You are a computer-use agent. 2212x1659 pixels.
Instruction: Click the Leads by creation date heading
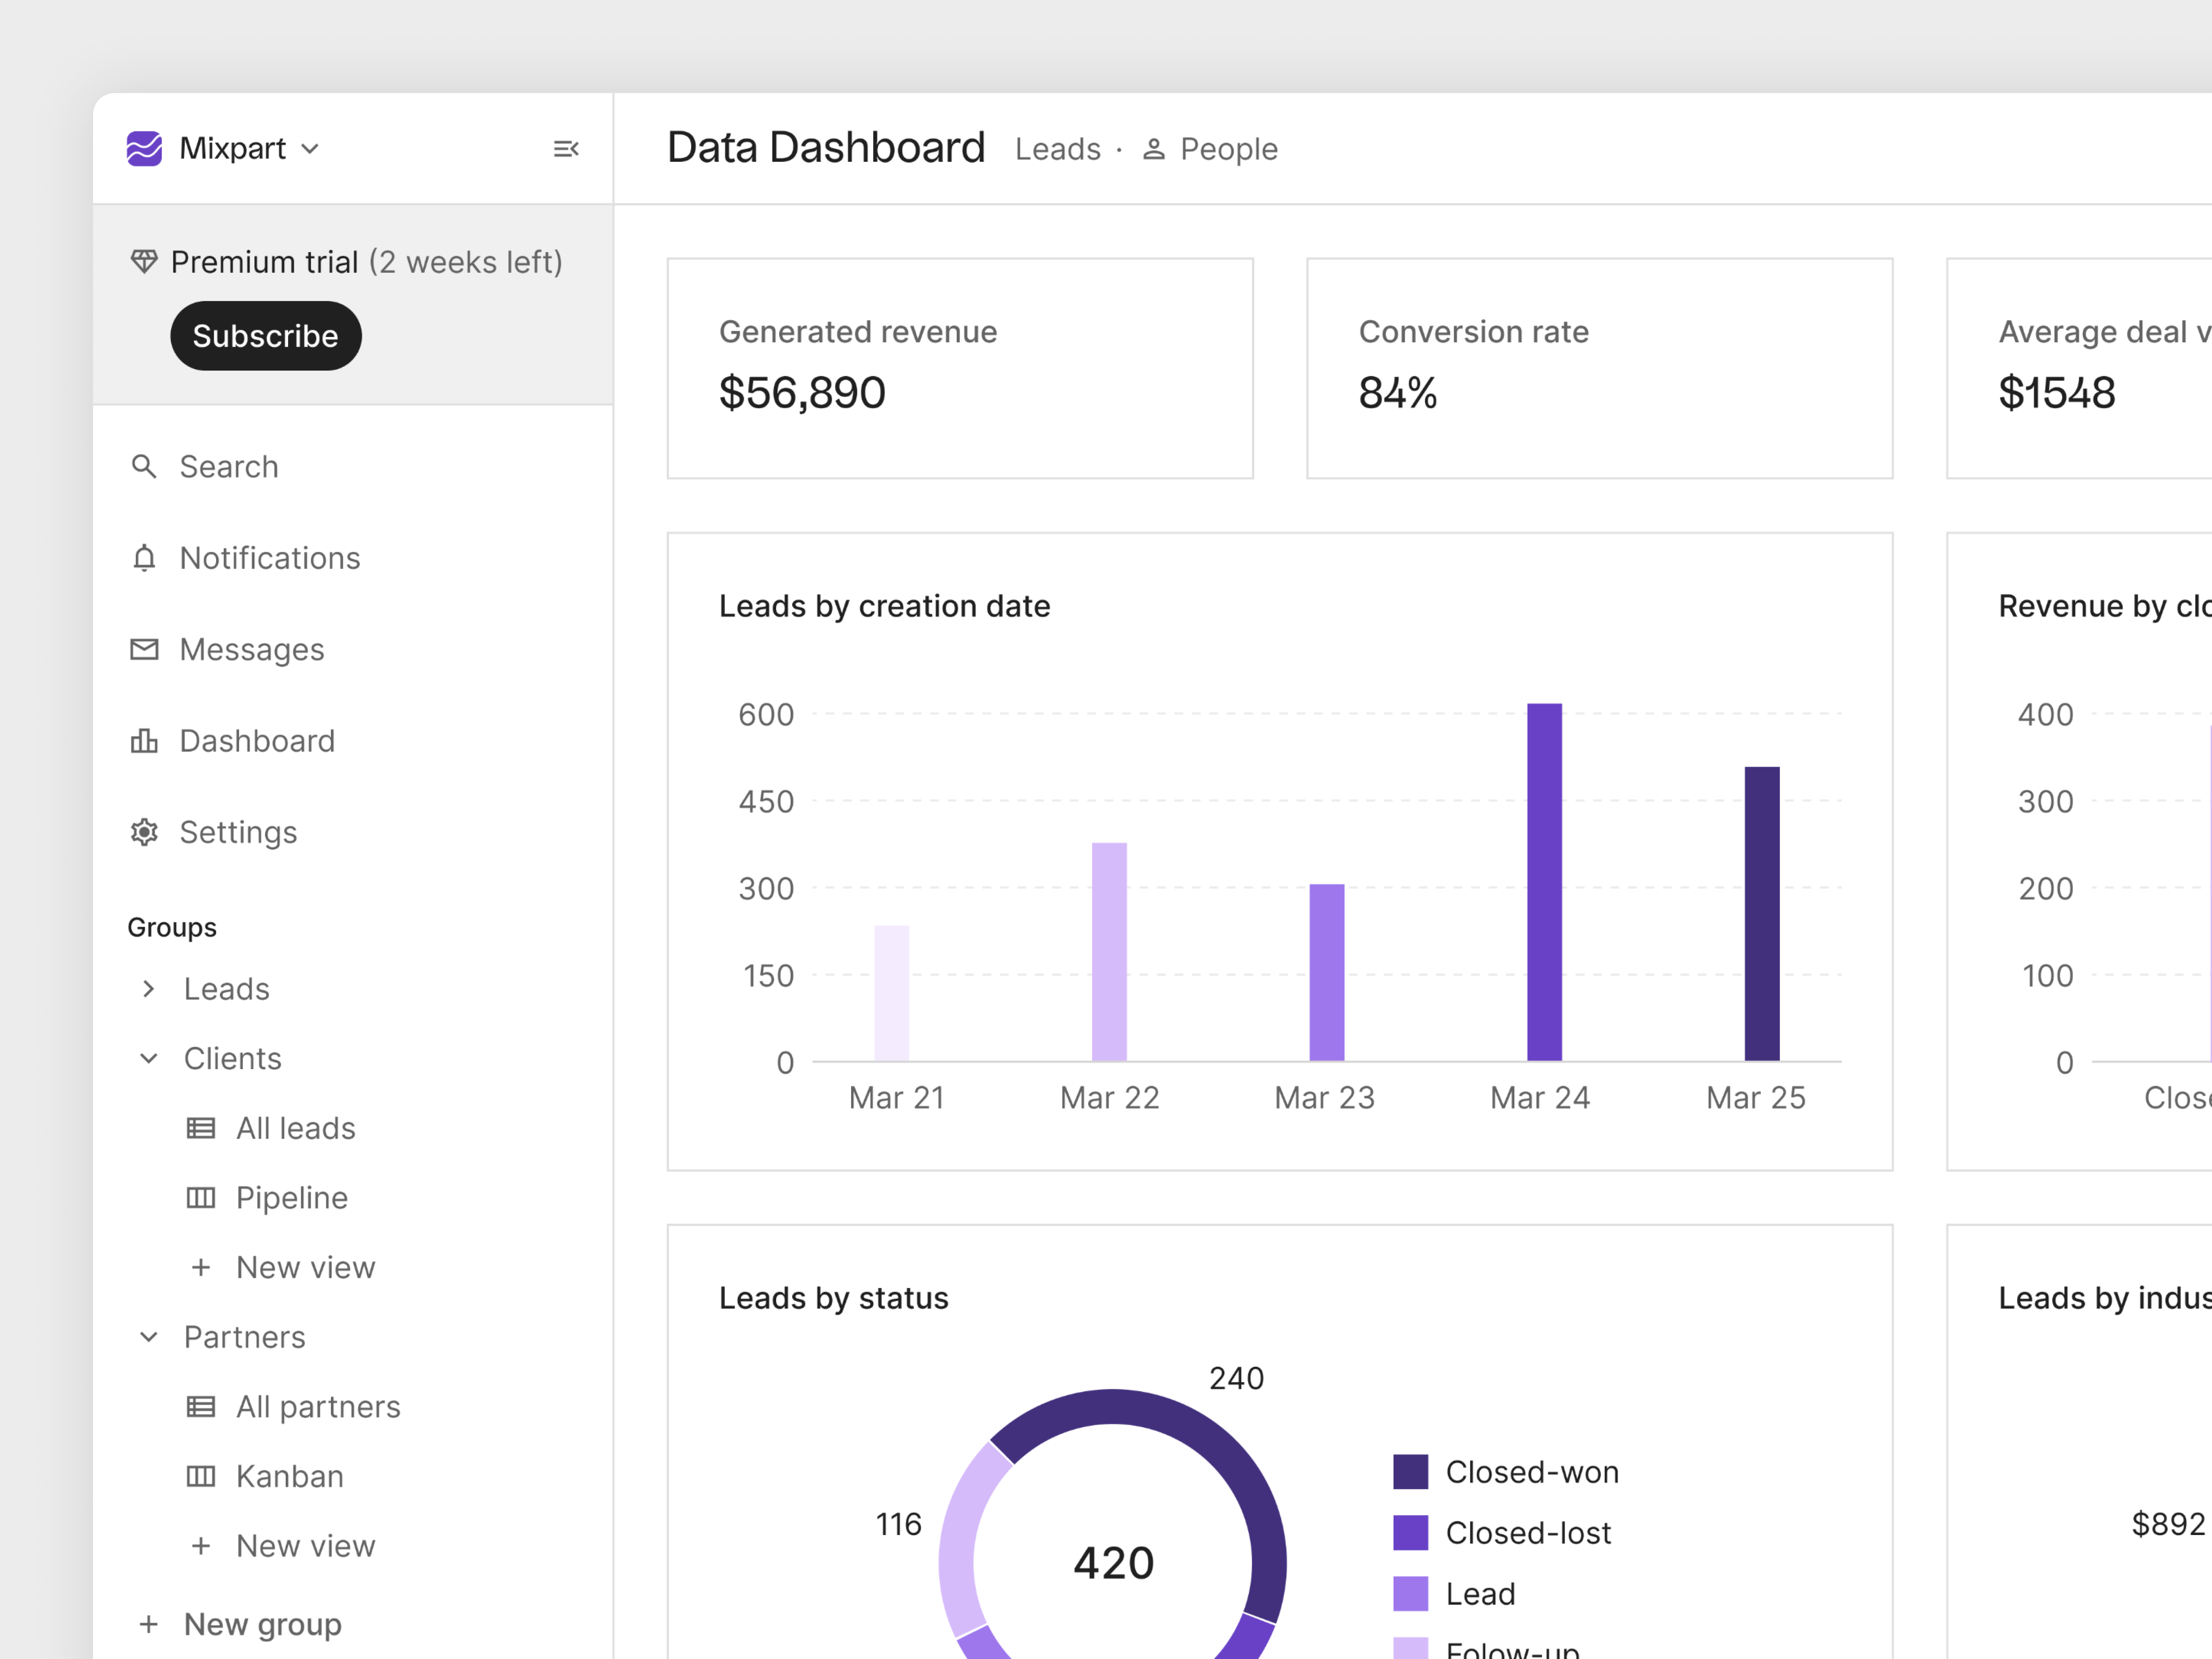pyautogui.click(x=884, y=606)
